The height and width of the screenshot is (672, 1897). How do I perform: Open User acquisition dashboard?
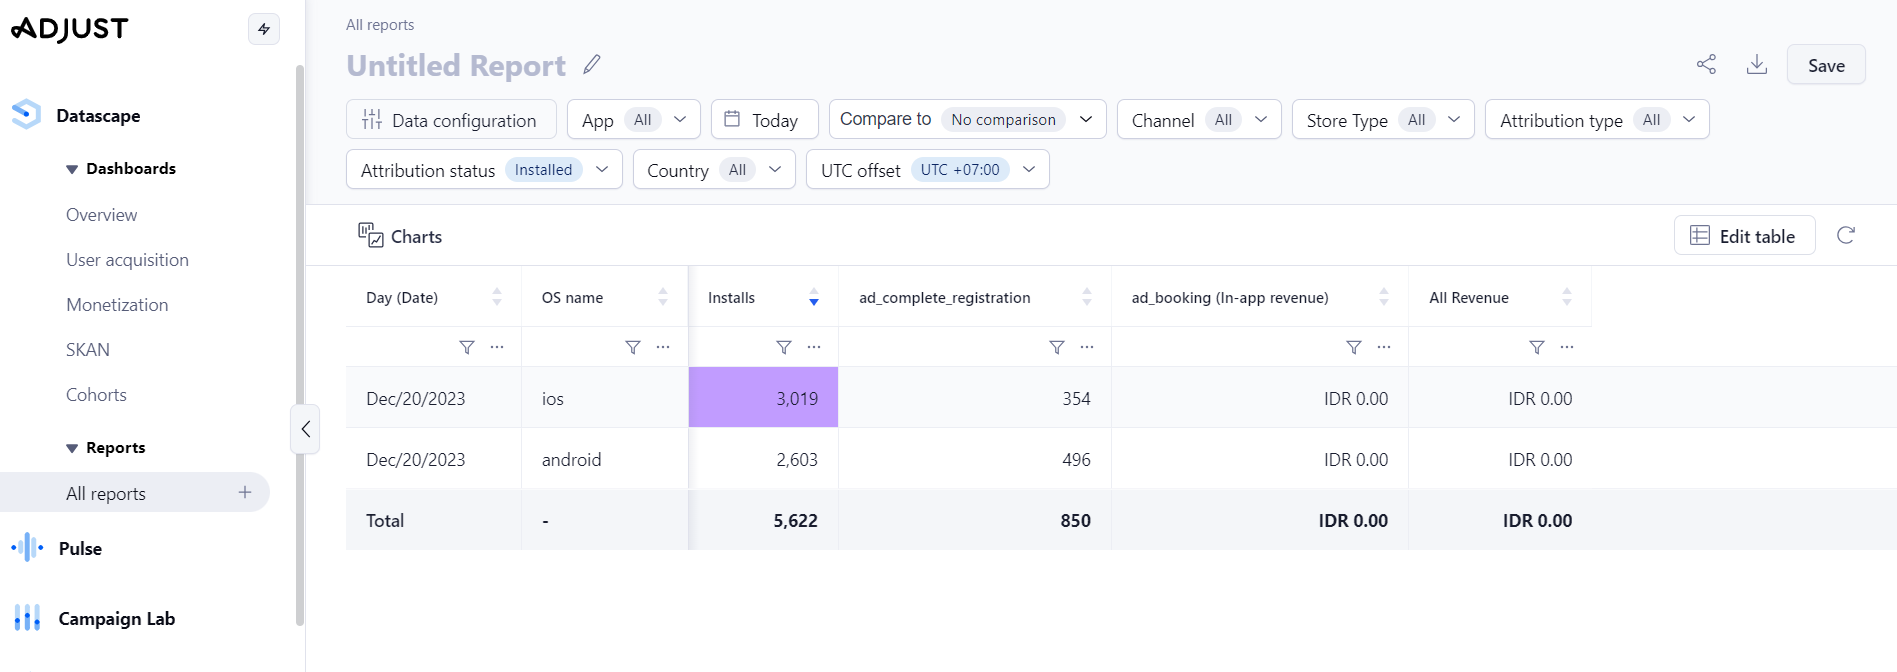point(127,260)
